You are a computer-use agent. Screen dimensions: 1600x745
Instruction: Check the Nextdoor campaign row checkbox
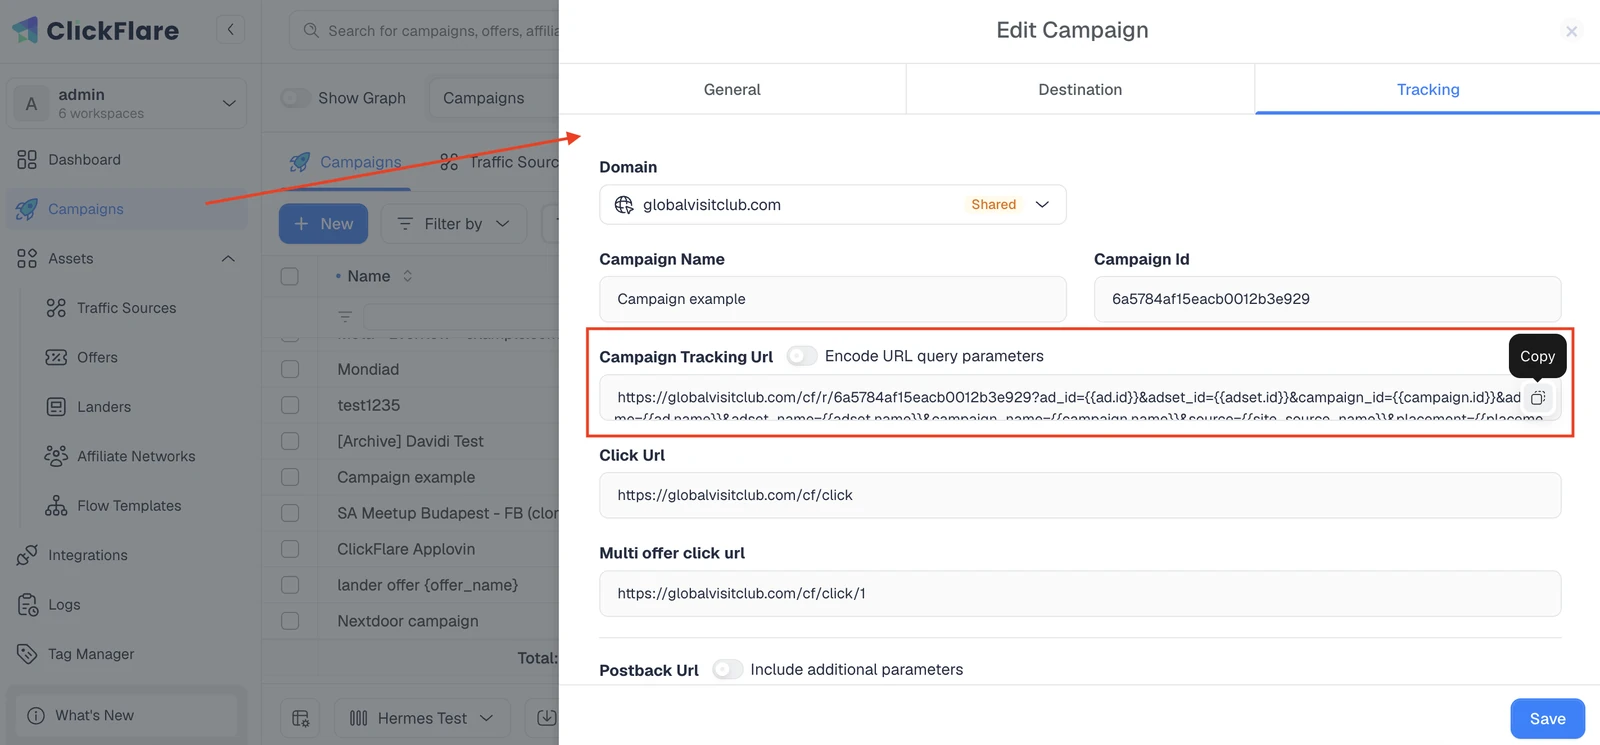pos(290,621)
